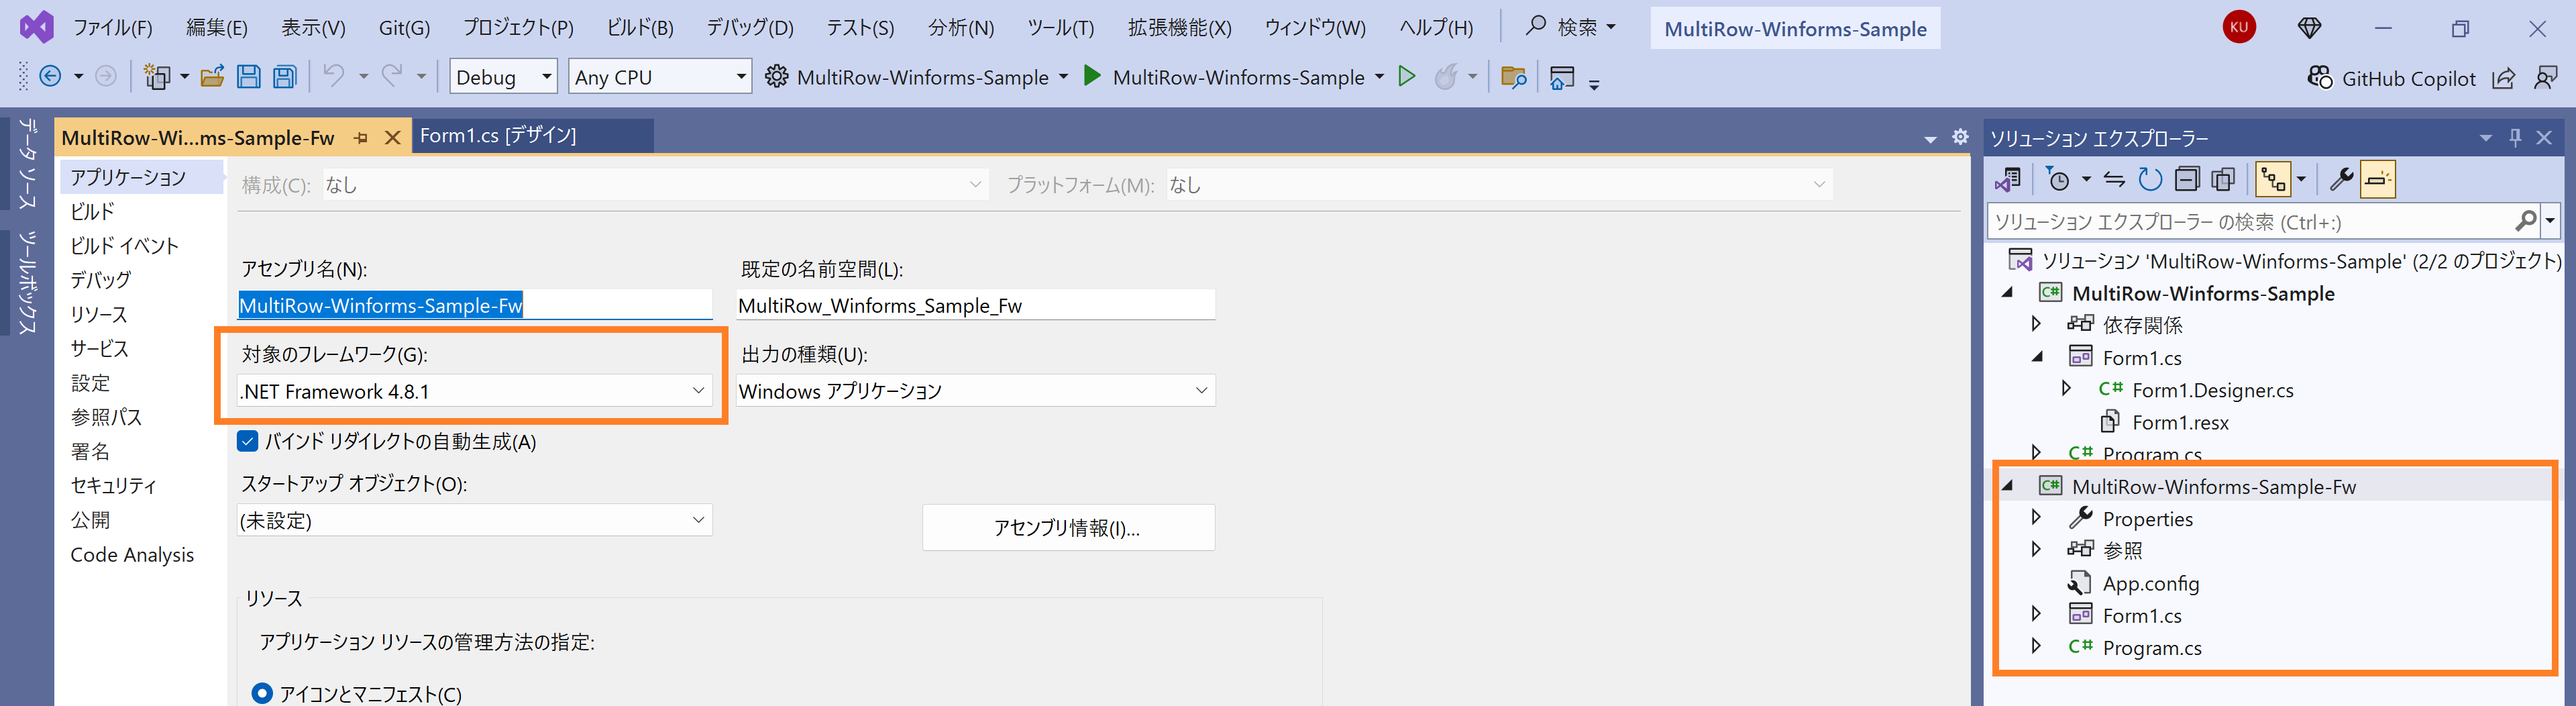Click the Pending Changes Filter clock icon

[x=2058, y=180]
